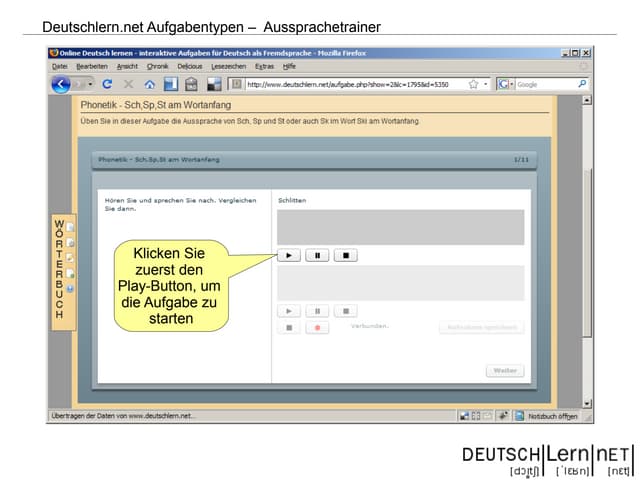The image size is (640, 480).
Task: Open the Delicious menu
Action: tap(189, 66)
